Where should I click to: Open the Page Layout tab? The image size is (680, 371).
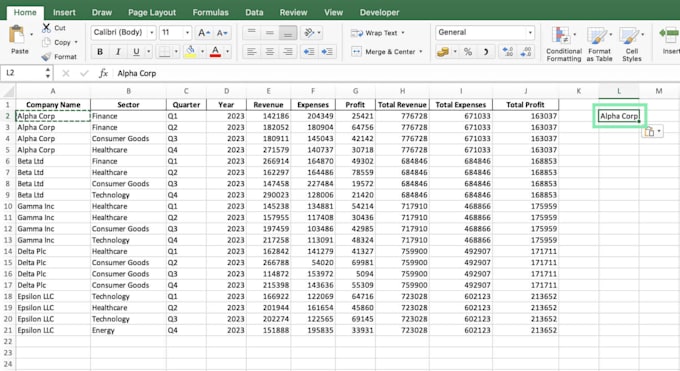tap(152, 13)
